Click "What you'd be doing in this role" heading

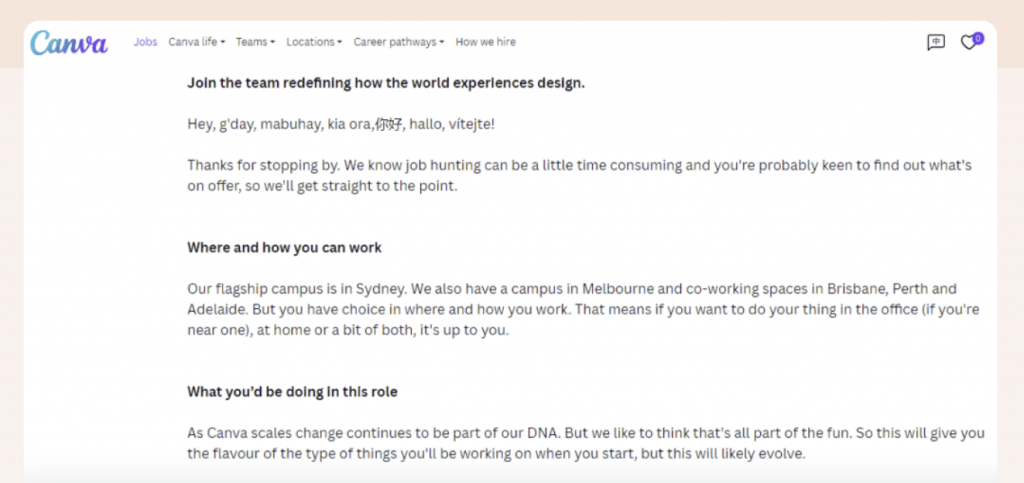tap(292, 391)
